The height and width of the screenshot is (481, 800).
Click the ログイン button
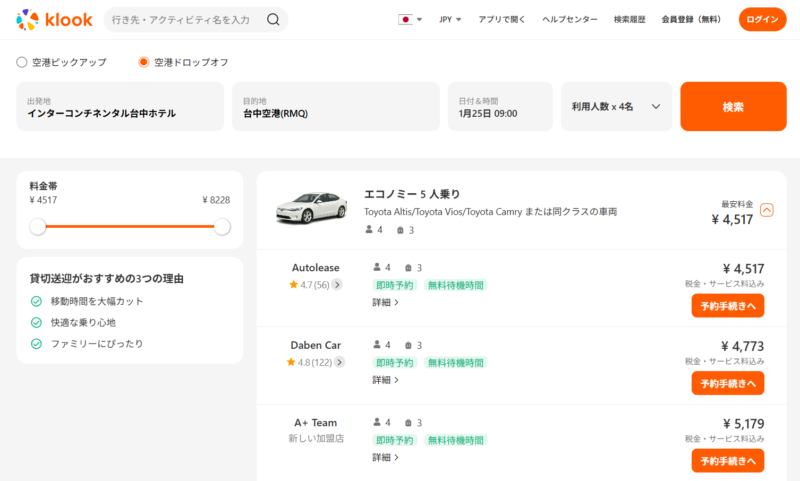(x=762, y=19)
